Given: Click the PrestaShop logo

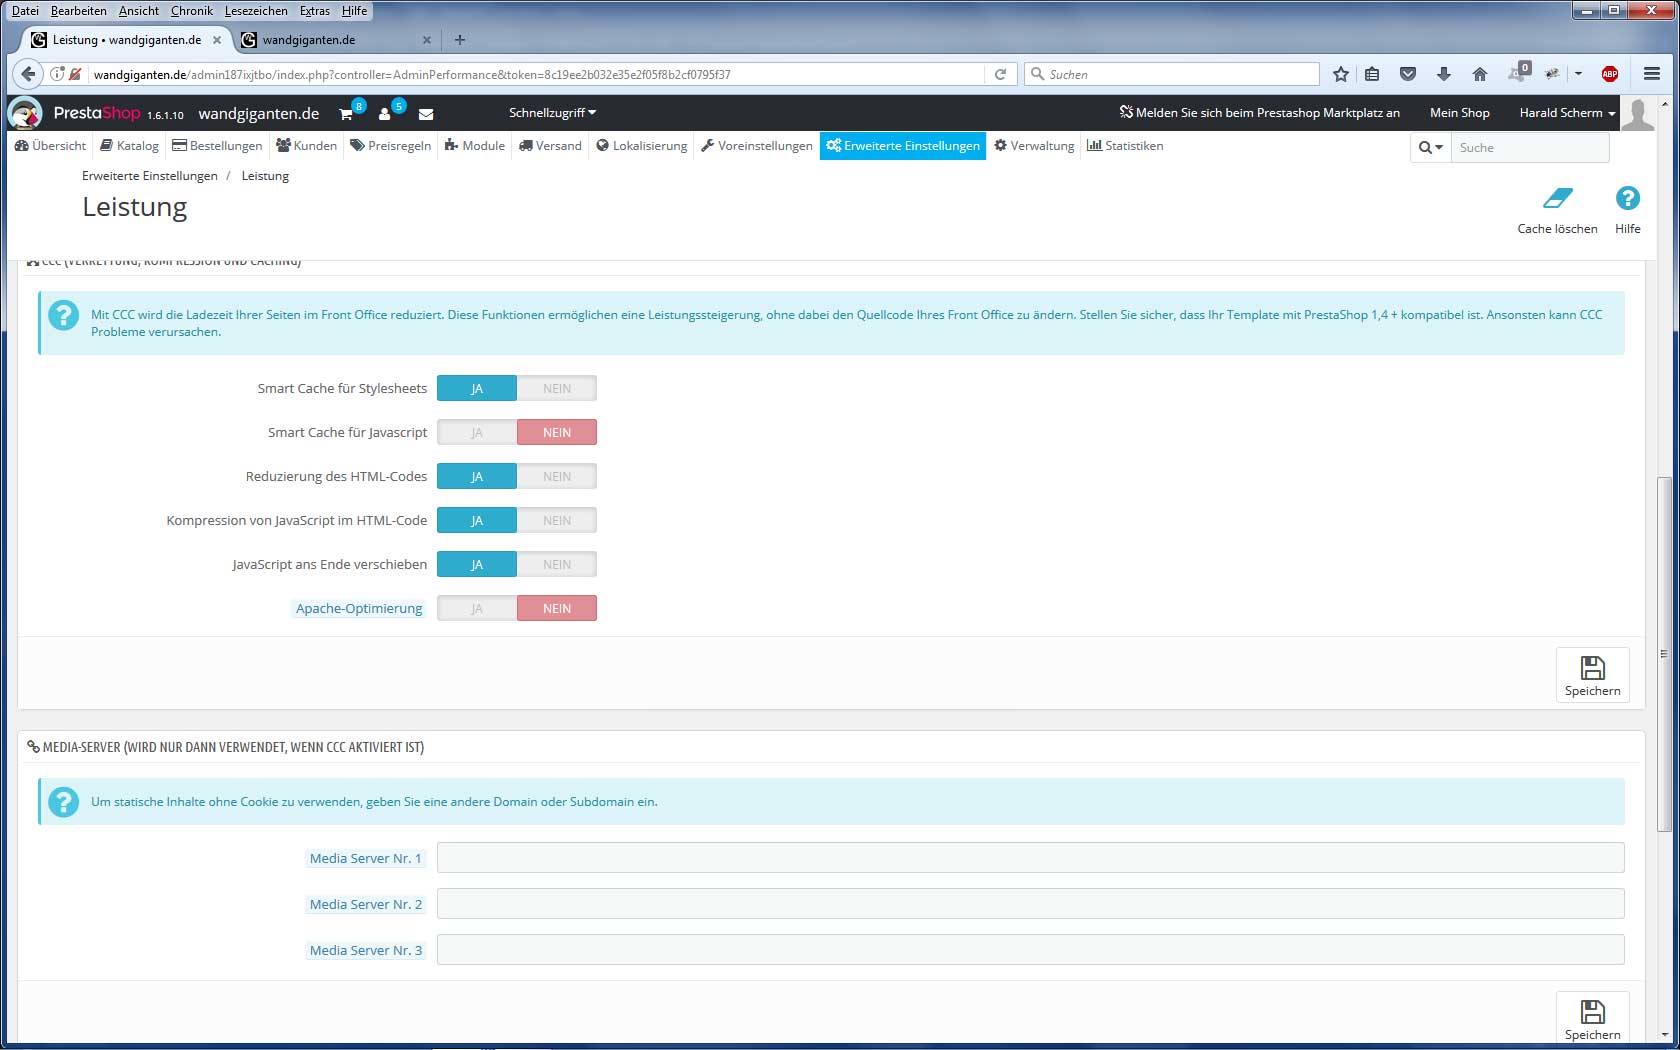Looking at the screenshot, I should (x=97, y=113).
